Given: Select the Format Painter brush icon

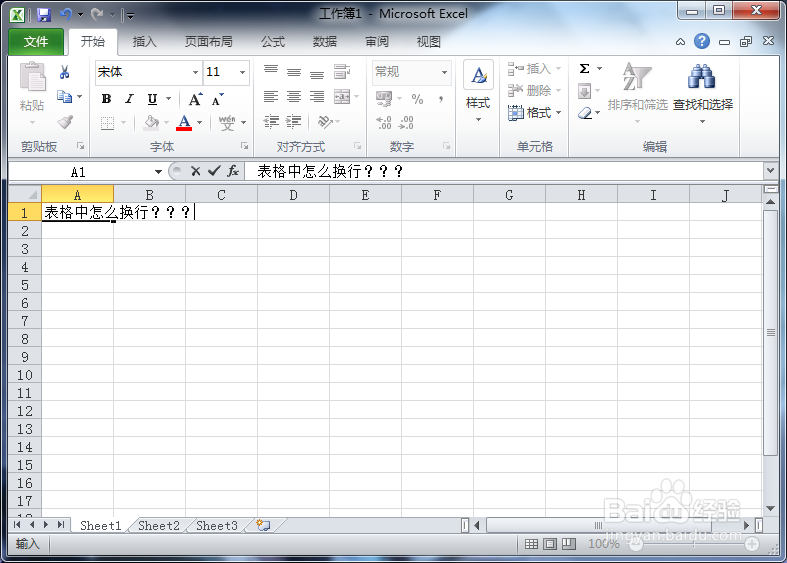Looking at the screenshot, I should [65, 121].
